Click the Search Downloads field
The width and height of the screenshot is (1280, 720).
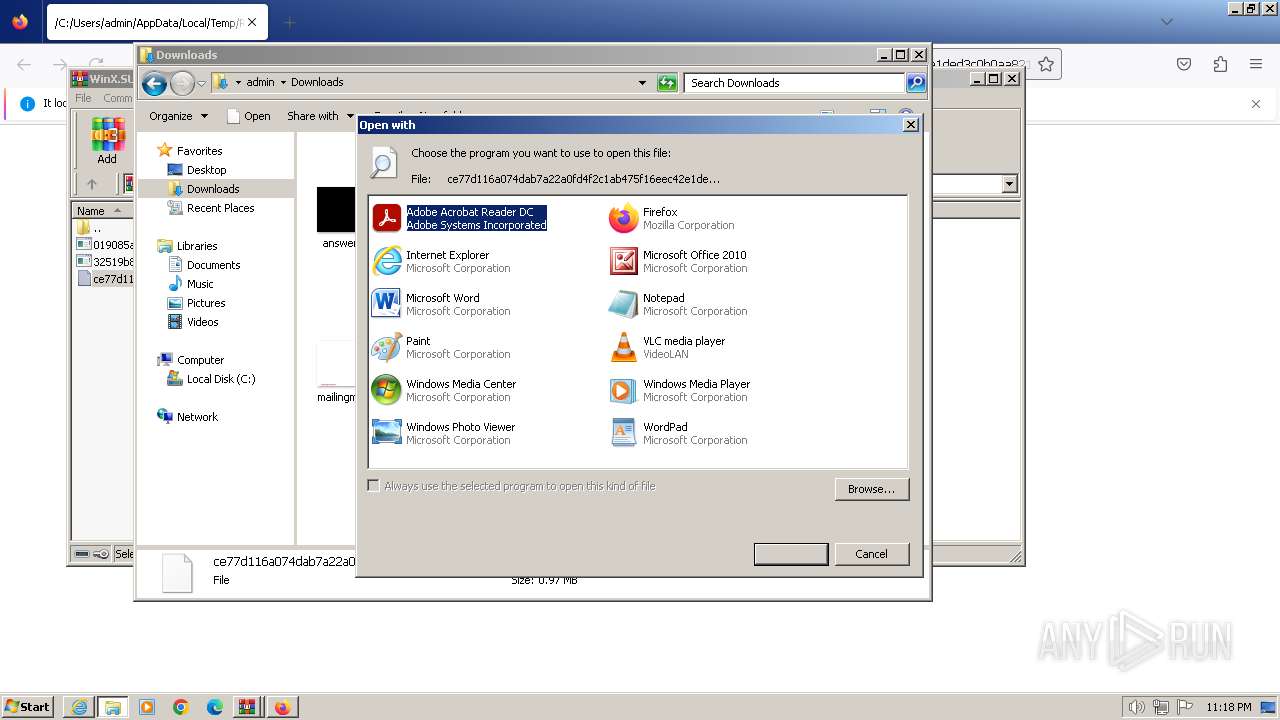point(795,83)
